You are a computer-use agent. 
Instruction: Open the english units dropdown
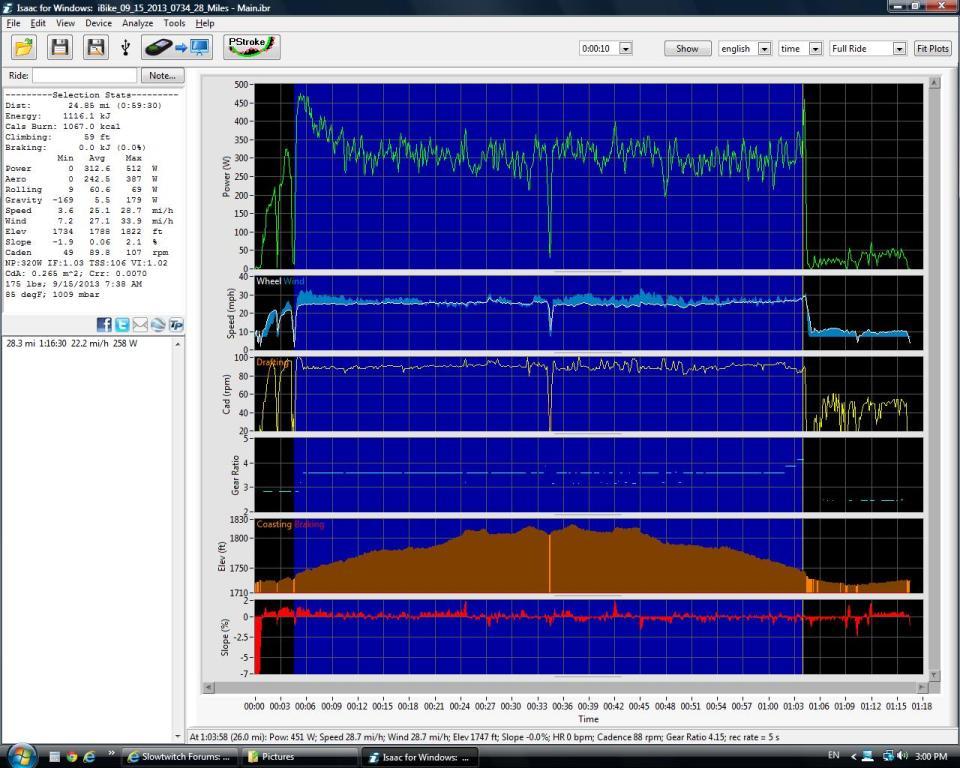pos(764,48)
